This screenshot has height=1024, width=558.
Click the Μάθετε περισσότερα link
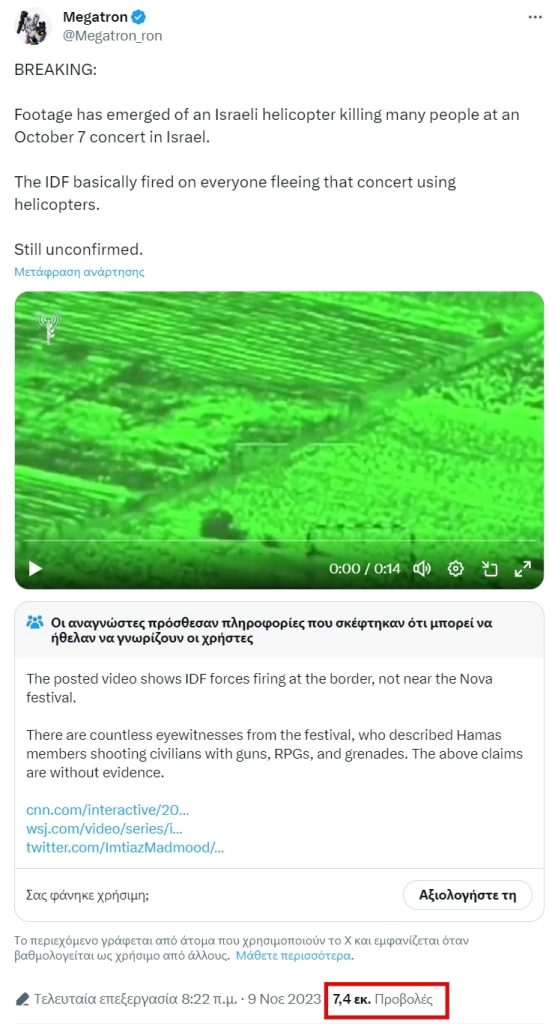[x=293, y=955]
